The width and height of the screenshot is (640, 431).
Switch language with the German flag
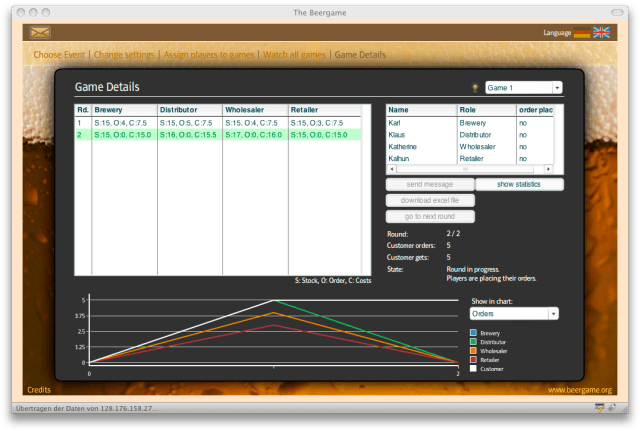click(x=581, y=33)
